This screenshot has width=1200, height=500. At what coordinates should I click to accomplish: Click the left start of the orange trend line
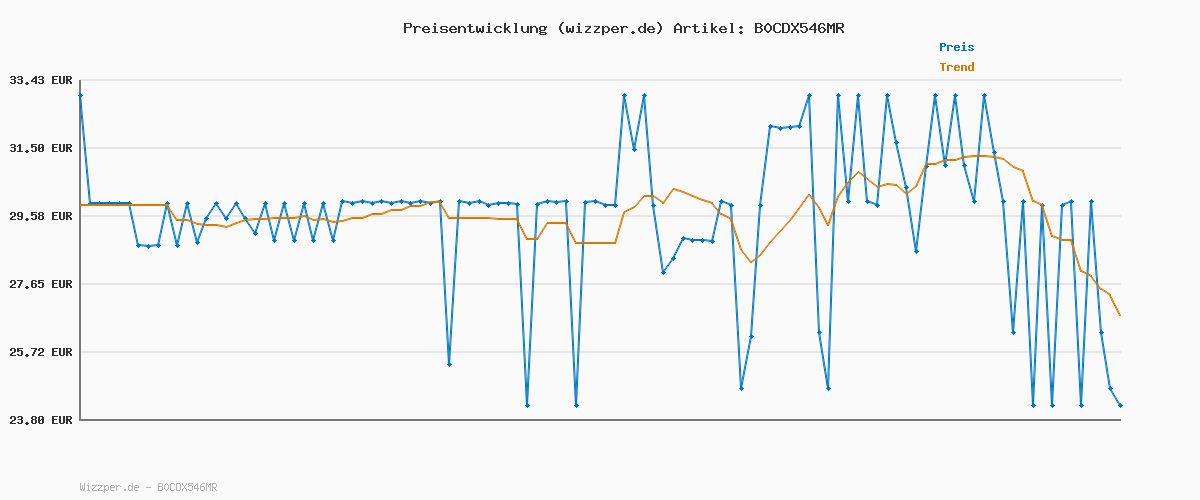click(81, 205)
